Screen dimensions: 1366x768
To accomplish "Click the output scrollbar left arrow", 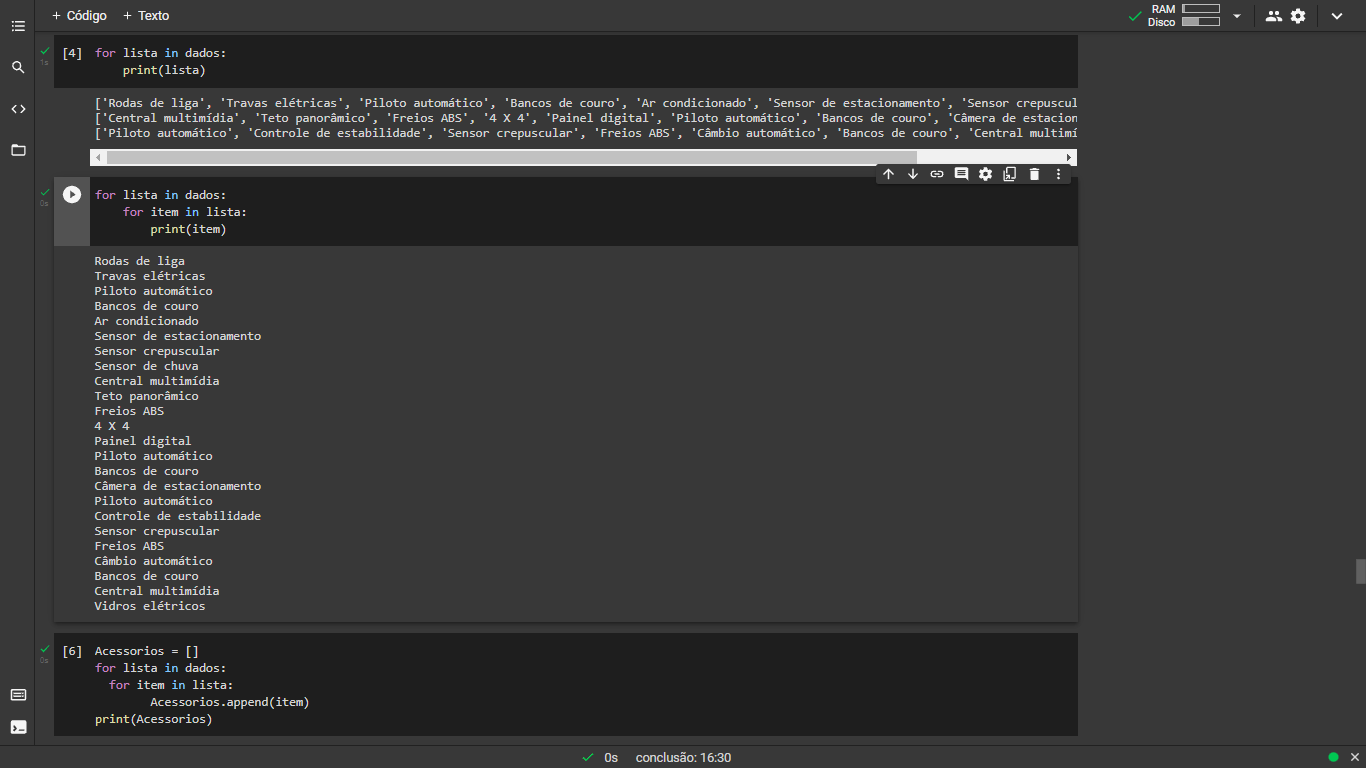I will point(97,157).
